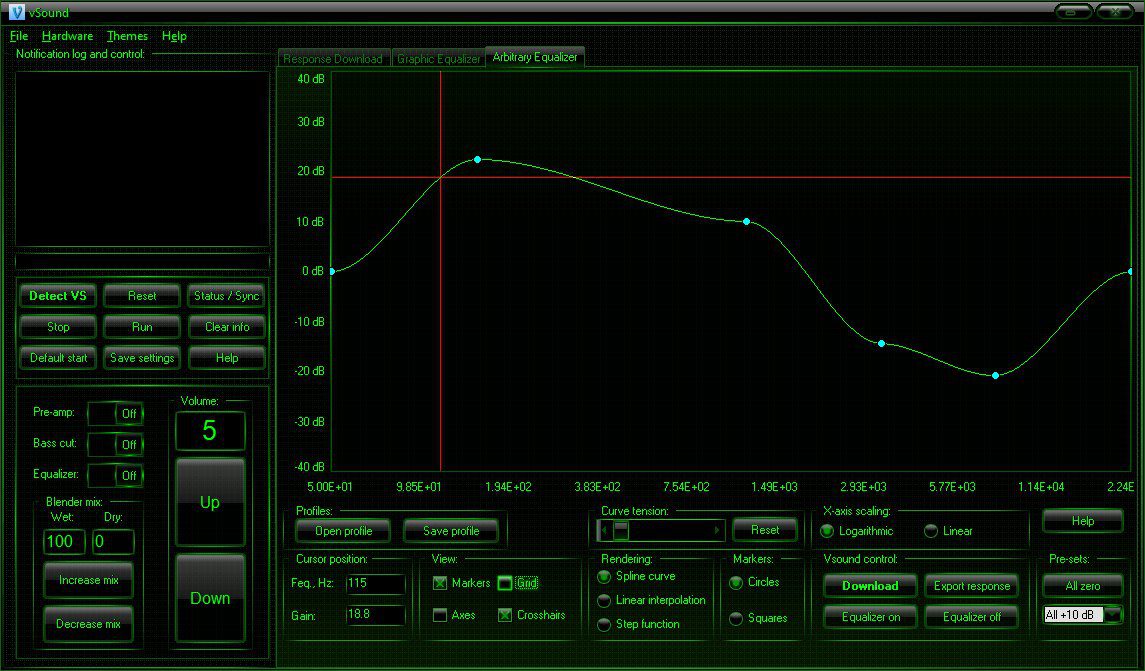Click the right arrow of Curve tension slider
The height and width of the screenshot is (671, 1145).
(717, 530)
